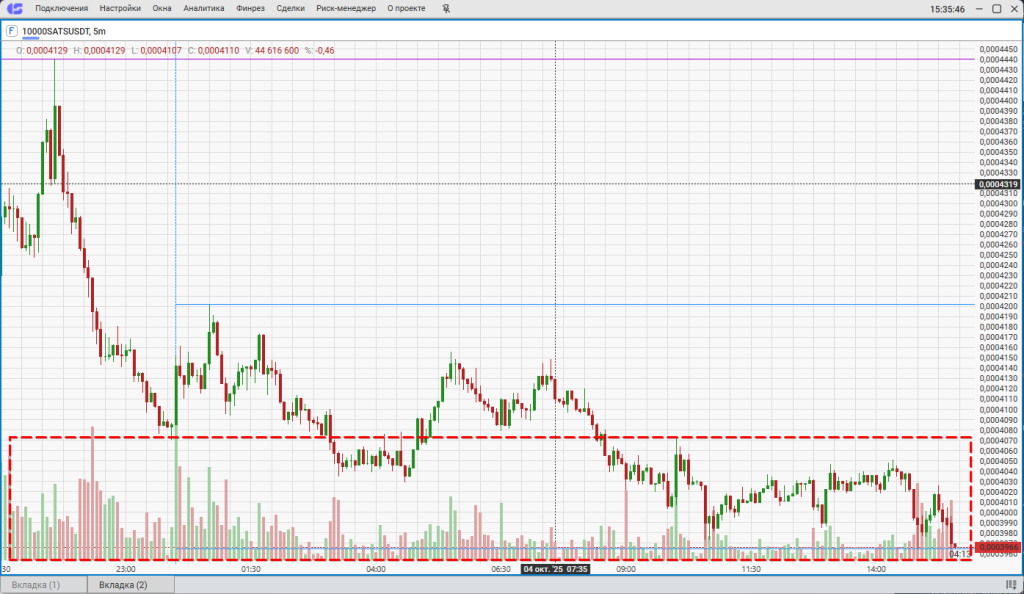Switch to Вкладка (1) tab
Screen dimensions: 1024x594
click(36, 584)
